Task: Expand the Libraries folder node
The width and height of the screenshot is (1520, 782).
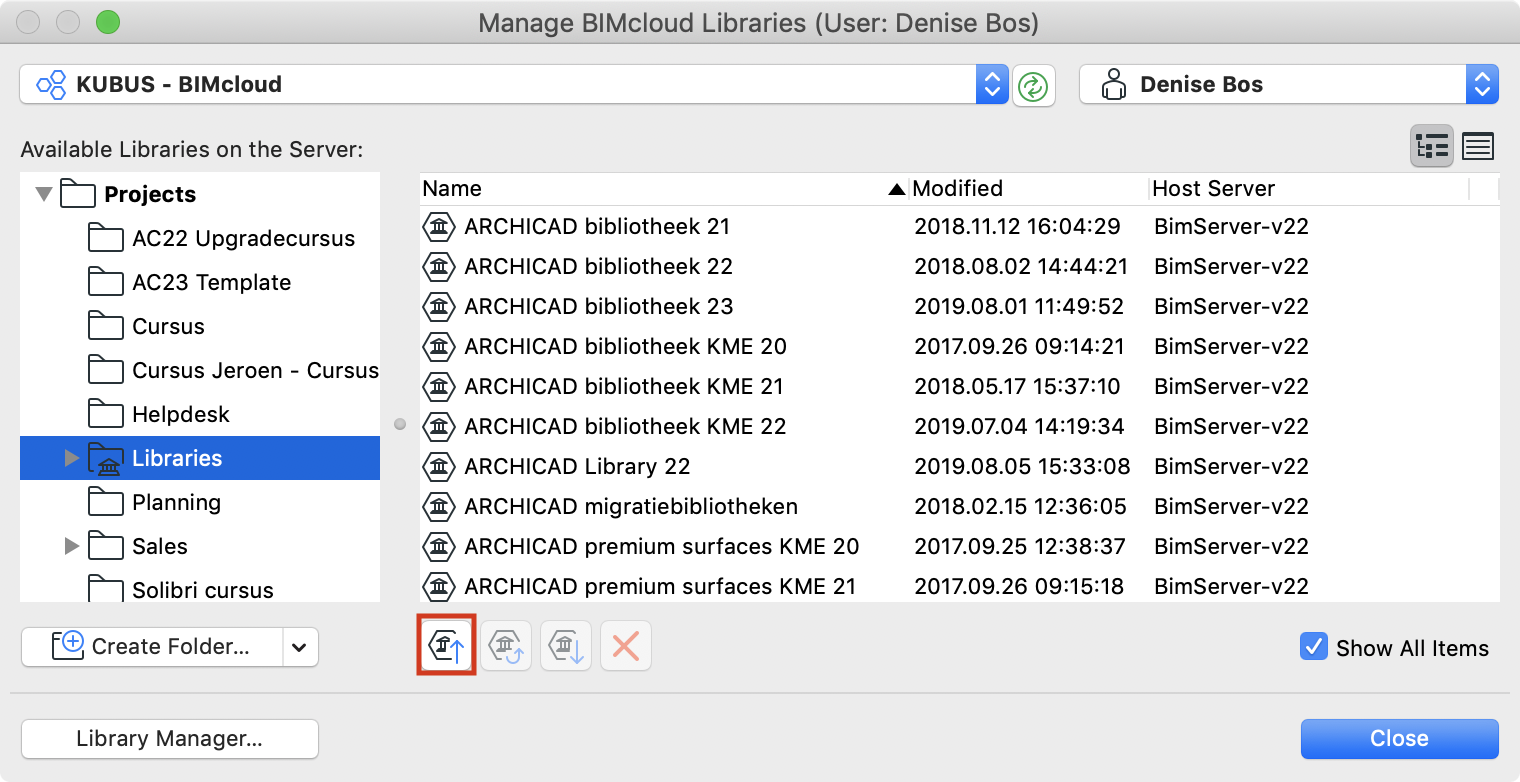Action: tap(71, 458)
